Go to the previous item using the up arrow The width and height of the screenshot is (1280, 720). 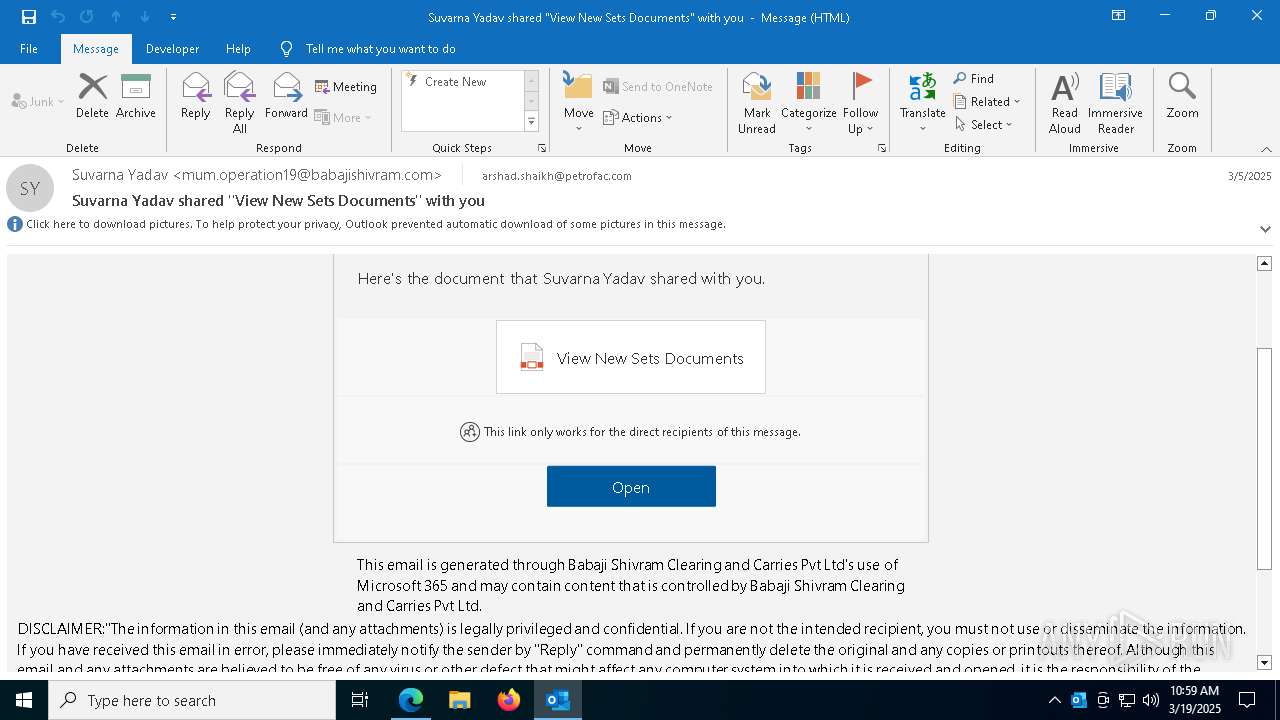coord(116,17)
